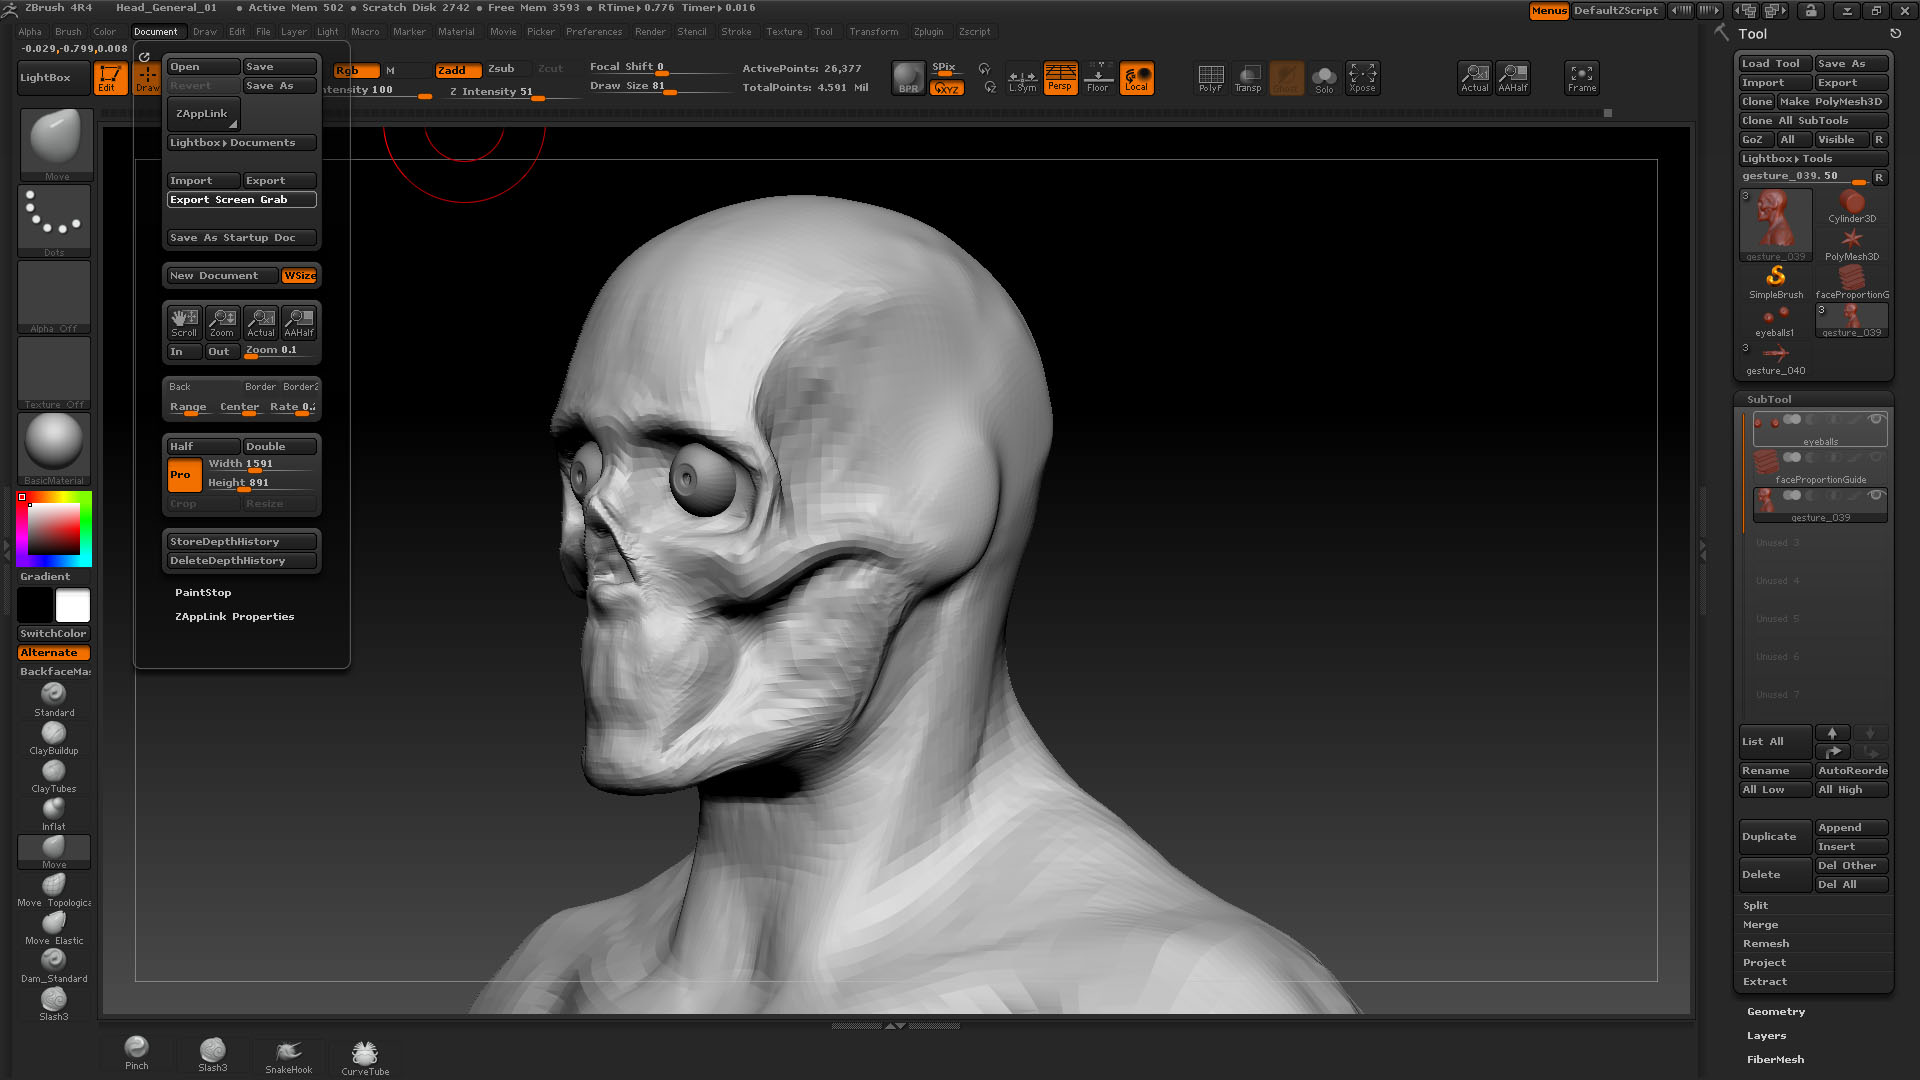Click Export Screen Grab button
The image size is (1920, 1080).
242,200
